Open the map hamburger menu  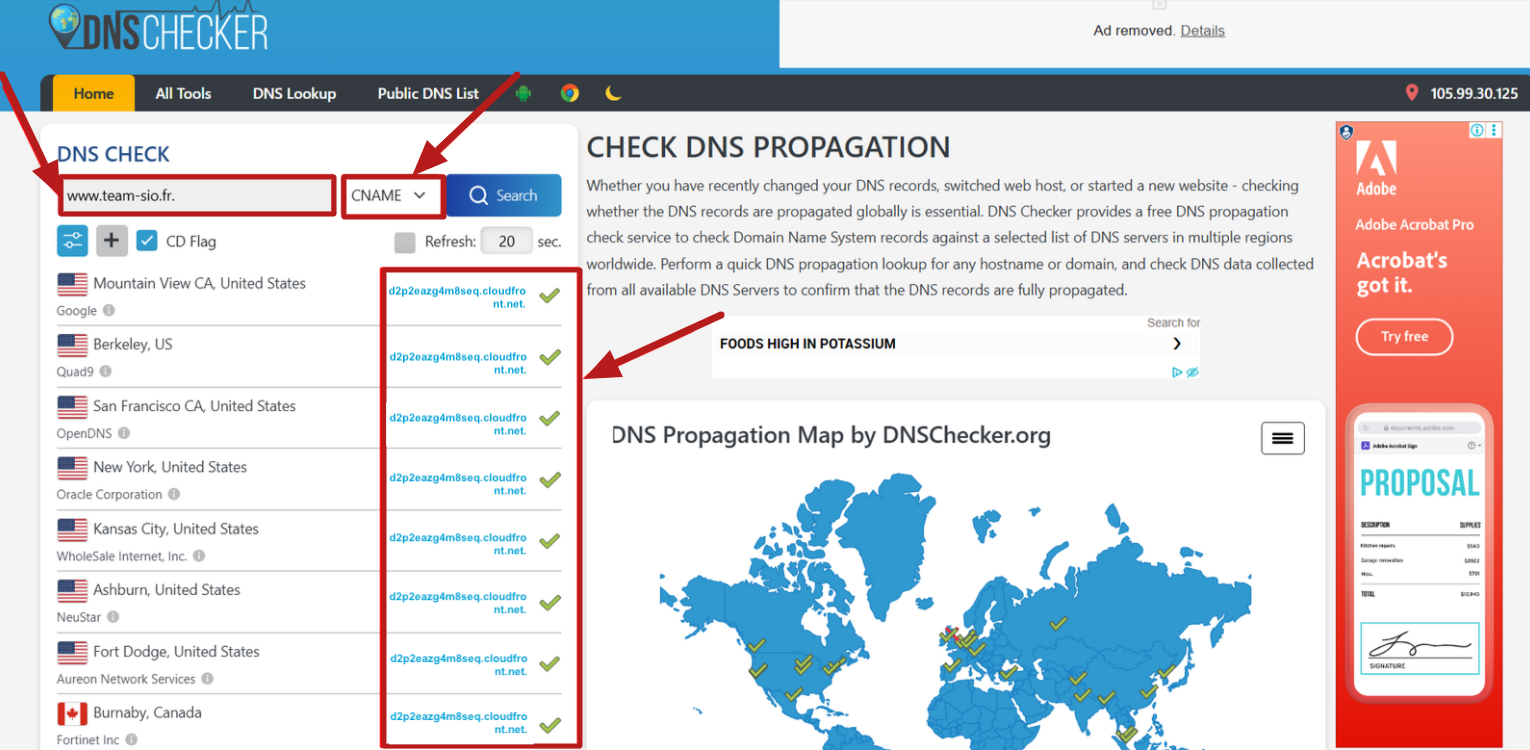pyautogui.click(x=1283, y=438)
